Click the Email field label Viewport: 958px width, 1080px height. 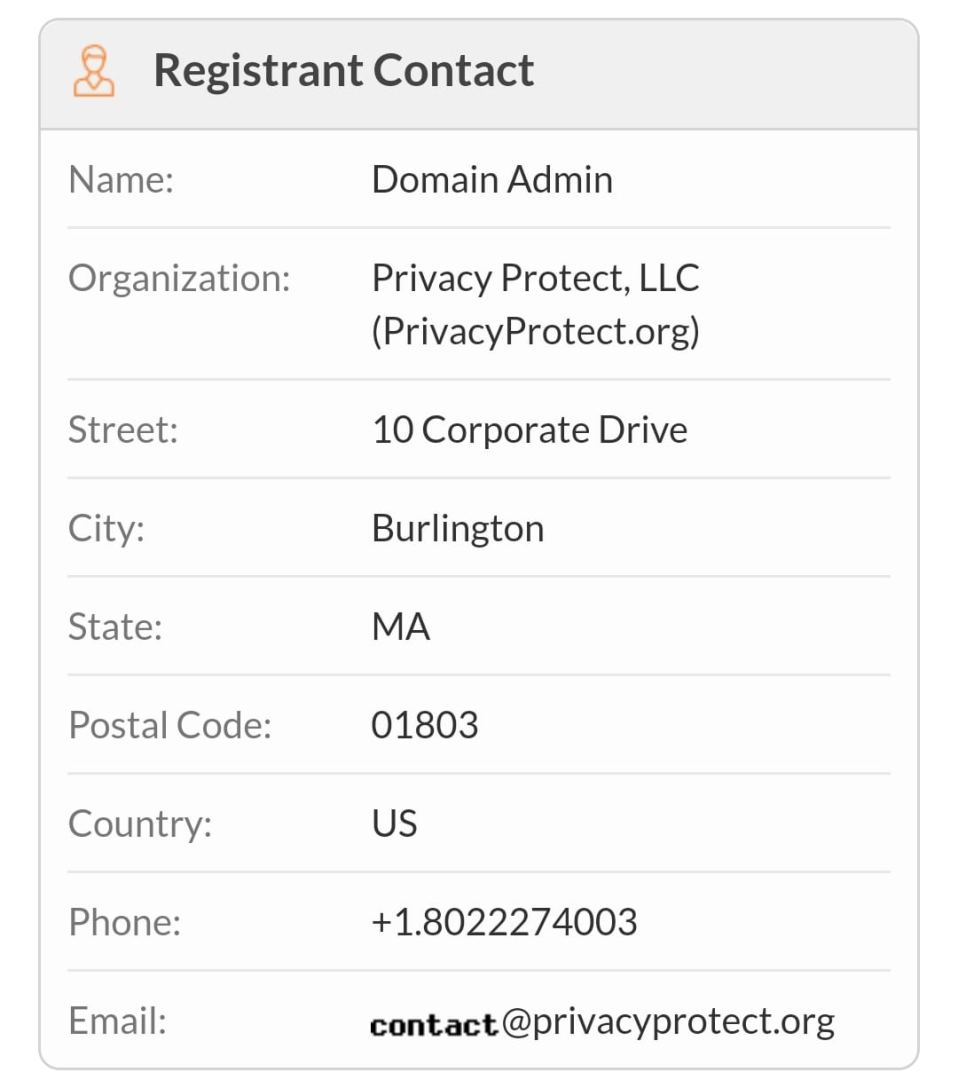(x=117, y=1021)
